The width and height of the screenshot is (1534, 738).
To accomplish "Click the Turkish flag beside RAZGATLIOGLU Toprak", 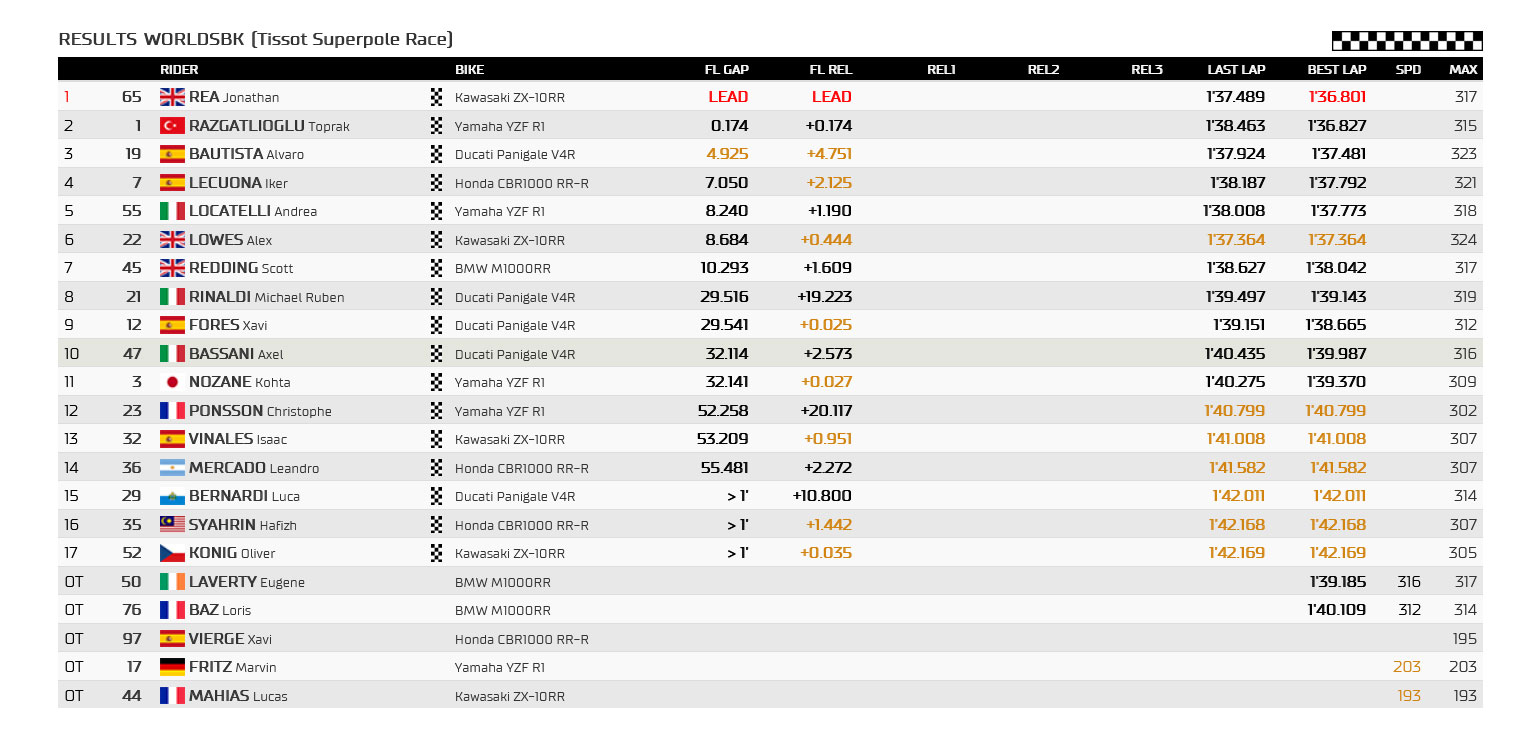I will pos(172,126).
